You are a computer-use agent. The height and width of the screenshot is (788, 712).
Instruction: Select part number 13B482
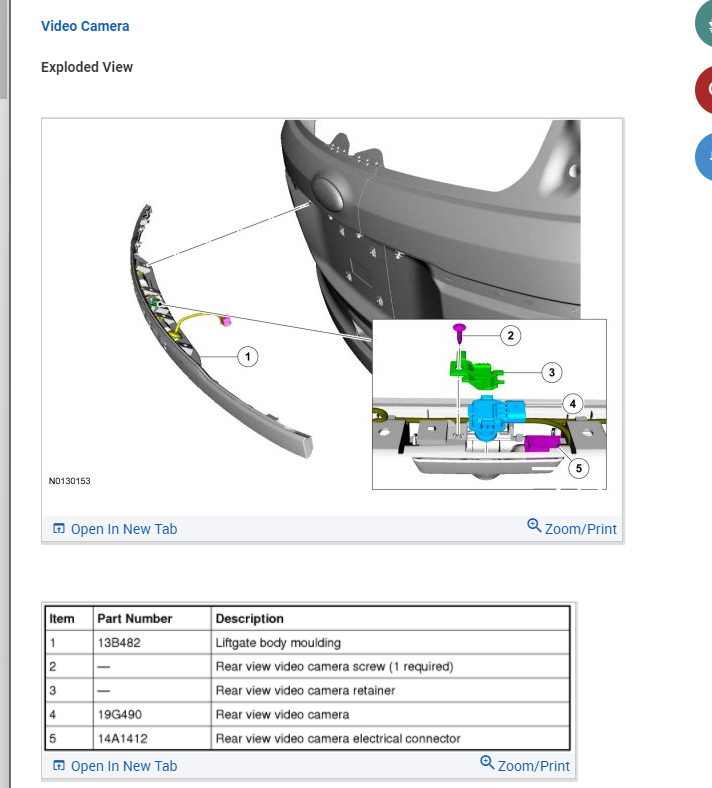point(119,643)
